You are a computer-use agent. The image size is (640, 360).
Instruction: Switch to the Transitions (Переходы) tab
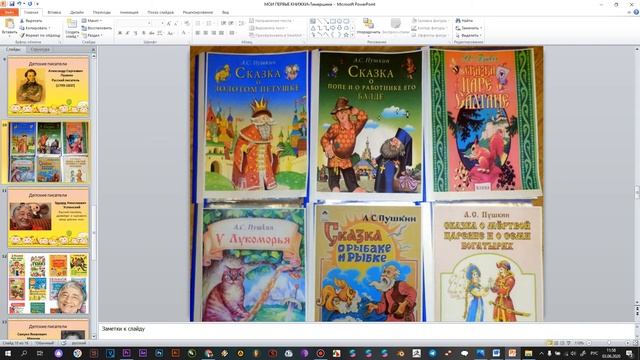[102, 12]
